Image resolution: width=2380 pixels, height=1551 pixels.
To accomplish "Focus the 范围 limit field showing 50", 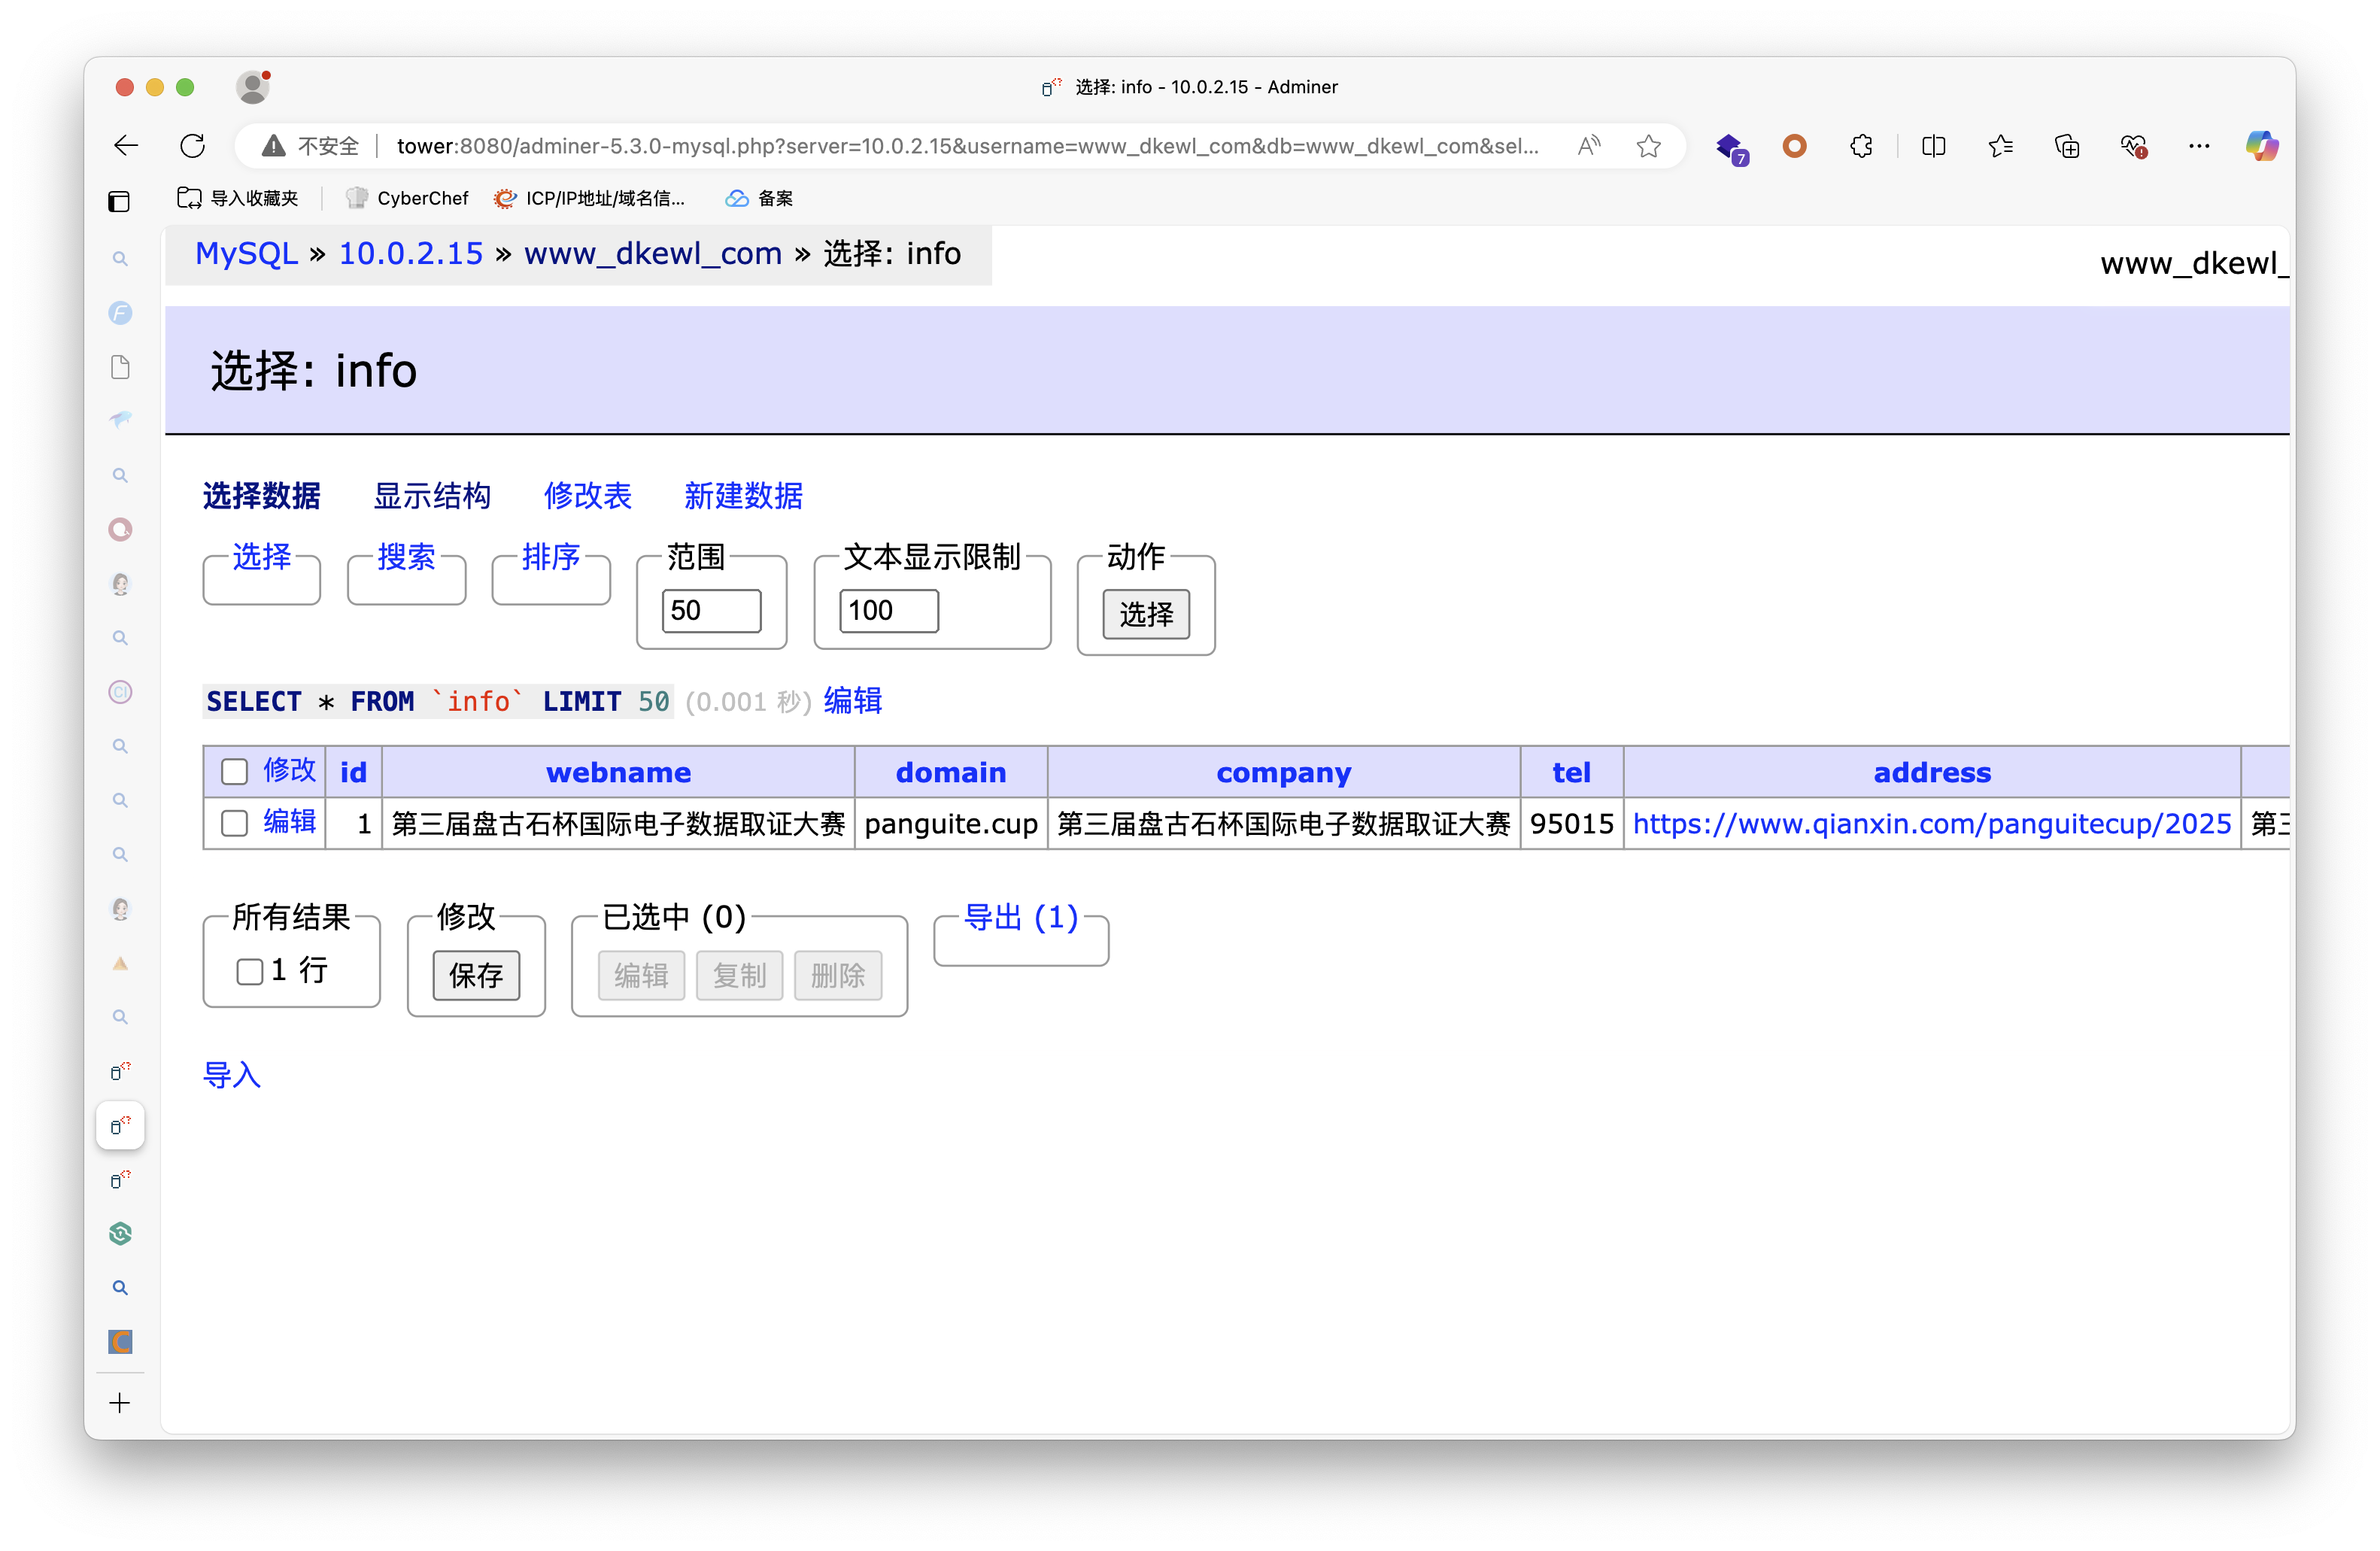I will pyautogui.click(x=711, y=611).
